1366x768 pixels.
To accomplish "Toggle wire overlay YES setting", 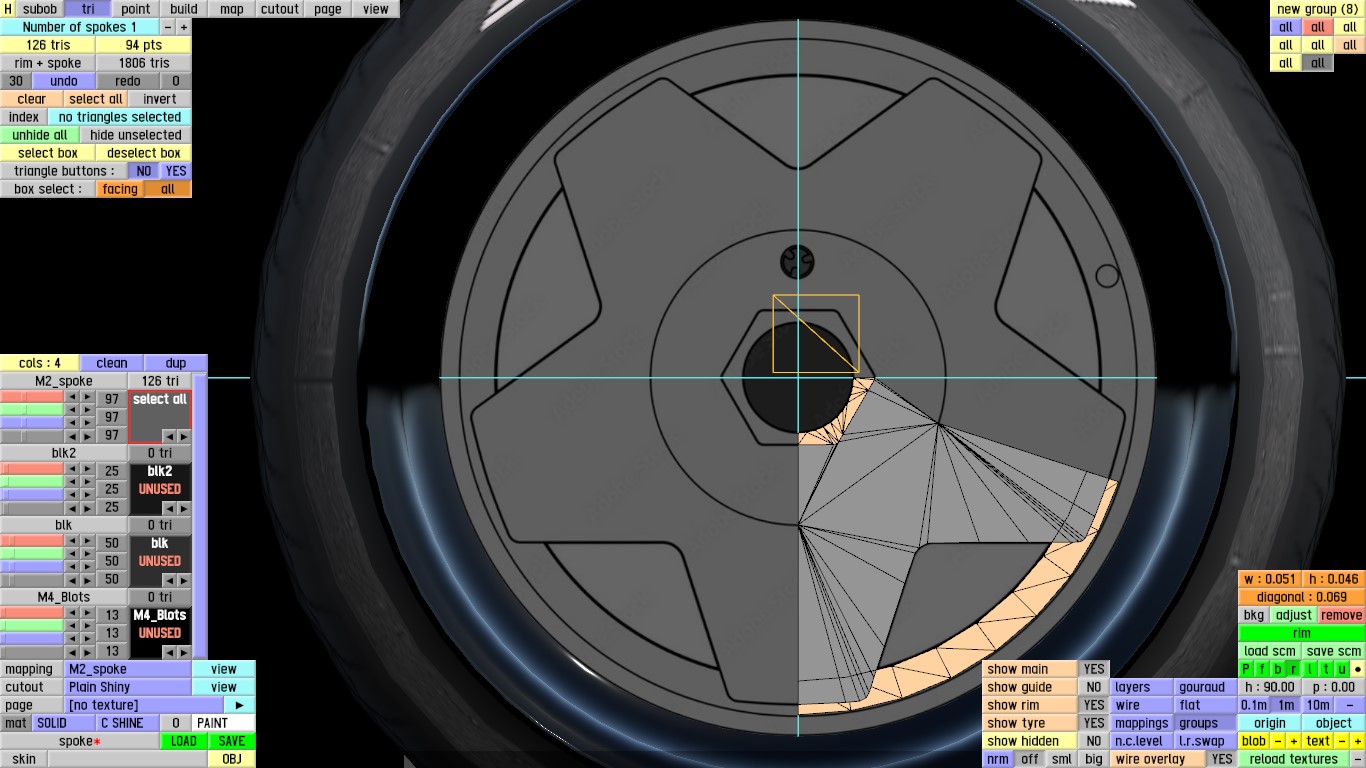I will [x=1222, y=759].
